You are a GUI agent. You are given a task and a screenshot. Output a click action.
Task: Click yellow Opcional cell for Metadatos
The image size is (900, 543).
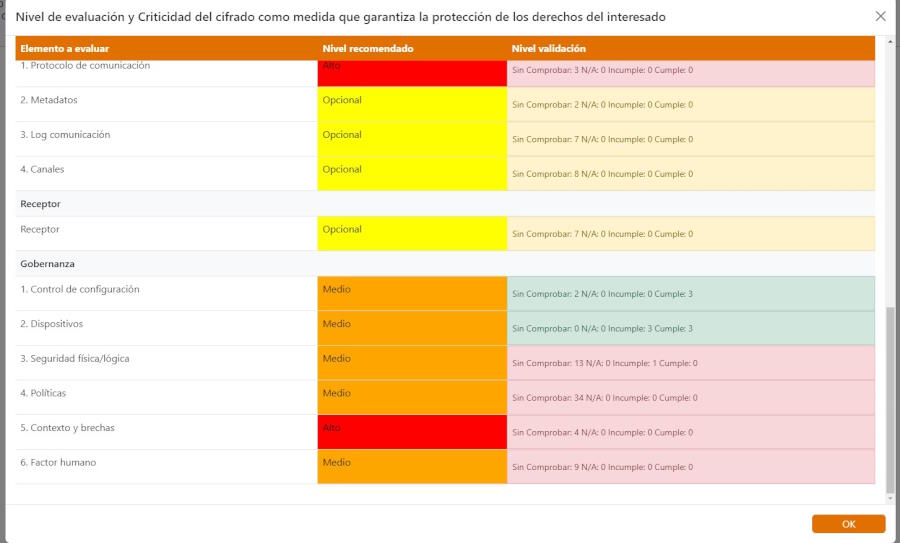point(412,104)
